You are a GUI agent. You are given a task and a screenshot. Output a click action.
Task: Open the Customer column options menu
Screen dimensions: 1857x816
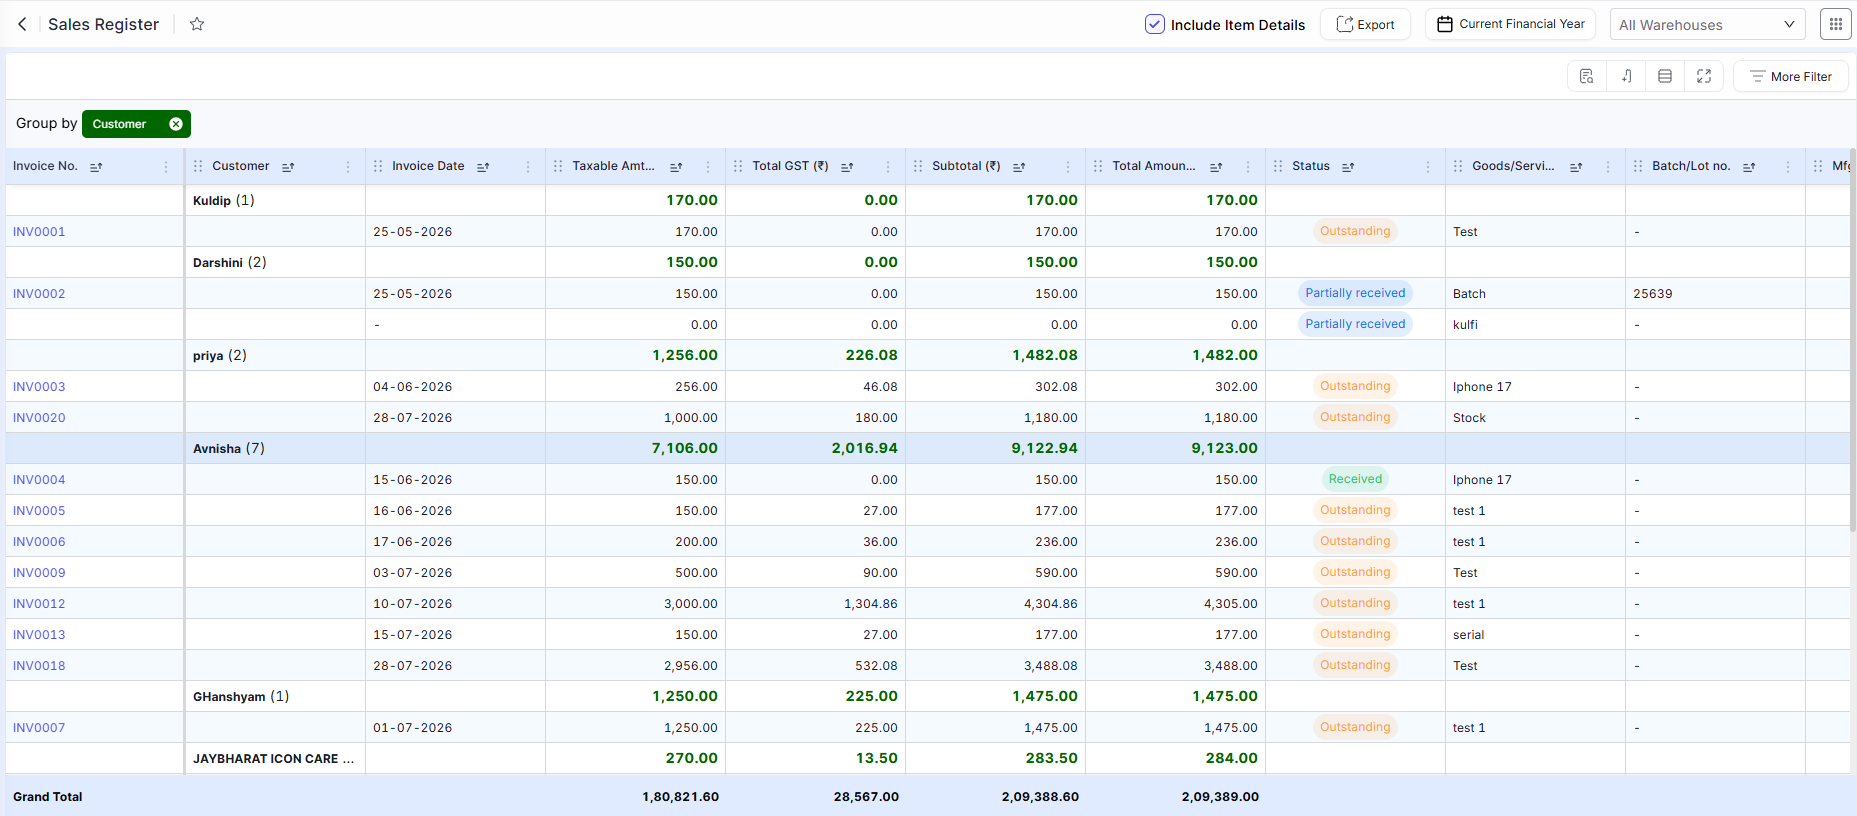[348, 167]
